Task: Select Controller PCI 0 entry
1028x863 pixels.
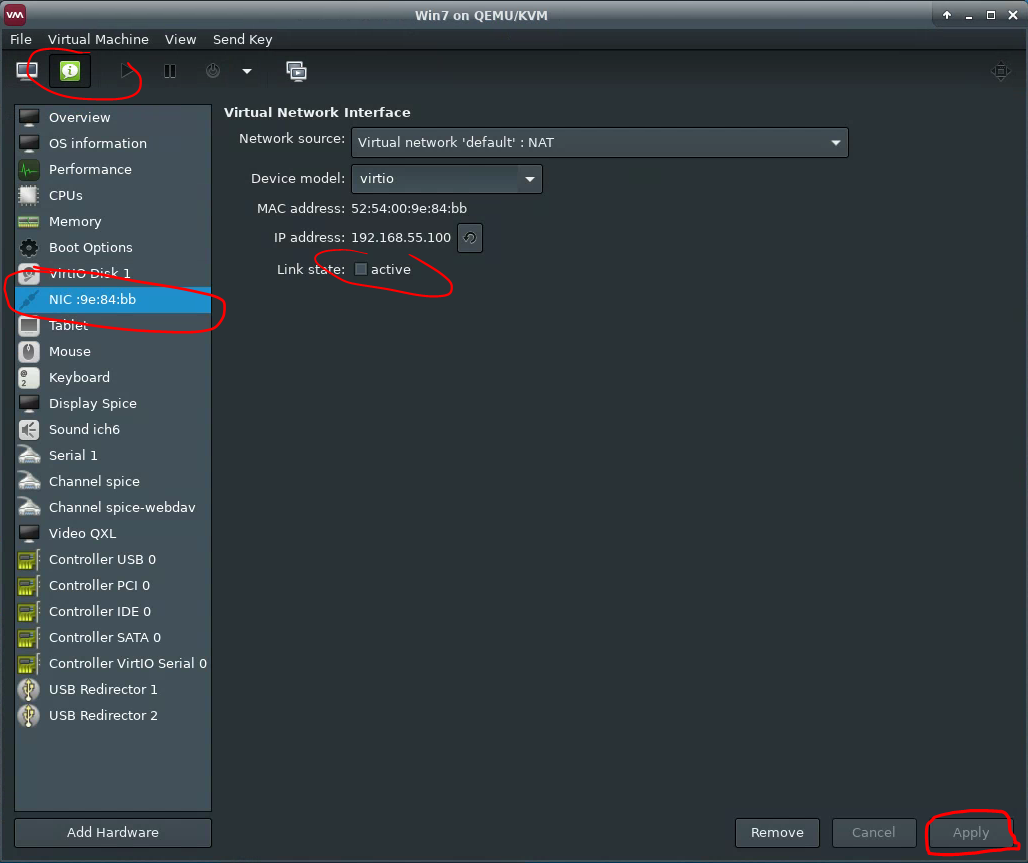Action: (113, 586)
